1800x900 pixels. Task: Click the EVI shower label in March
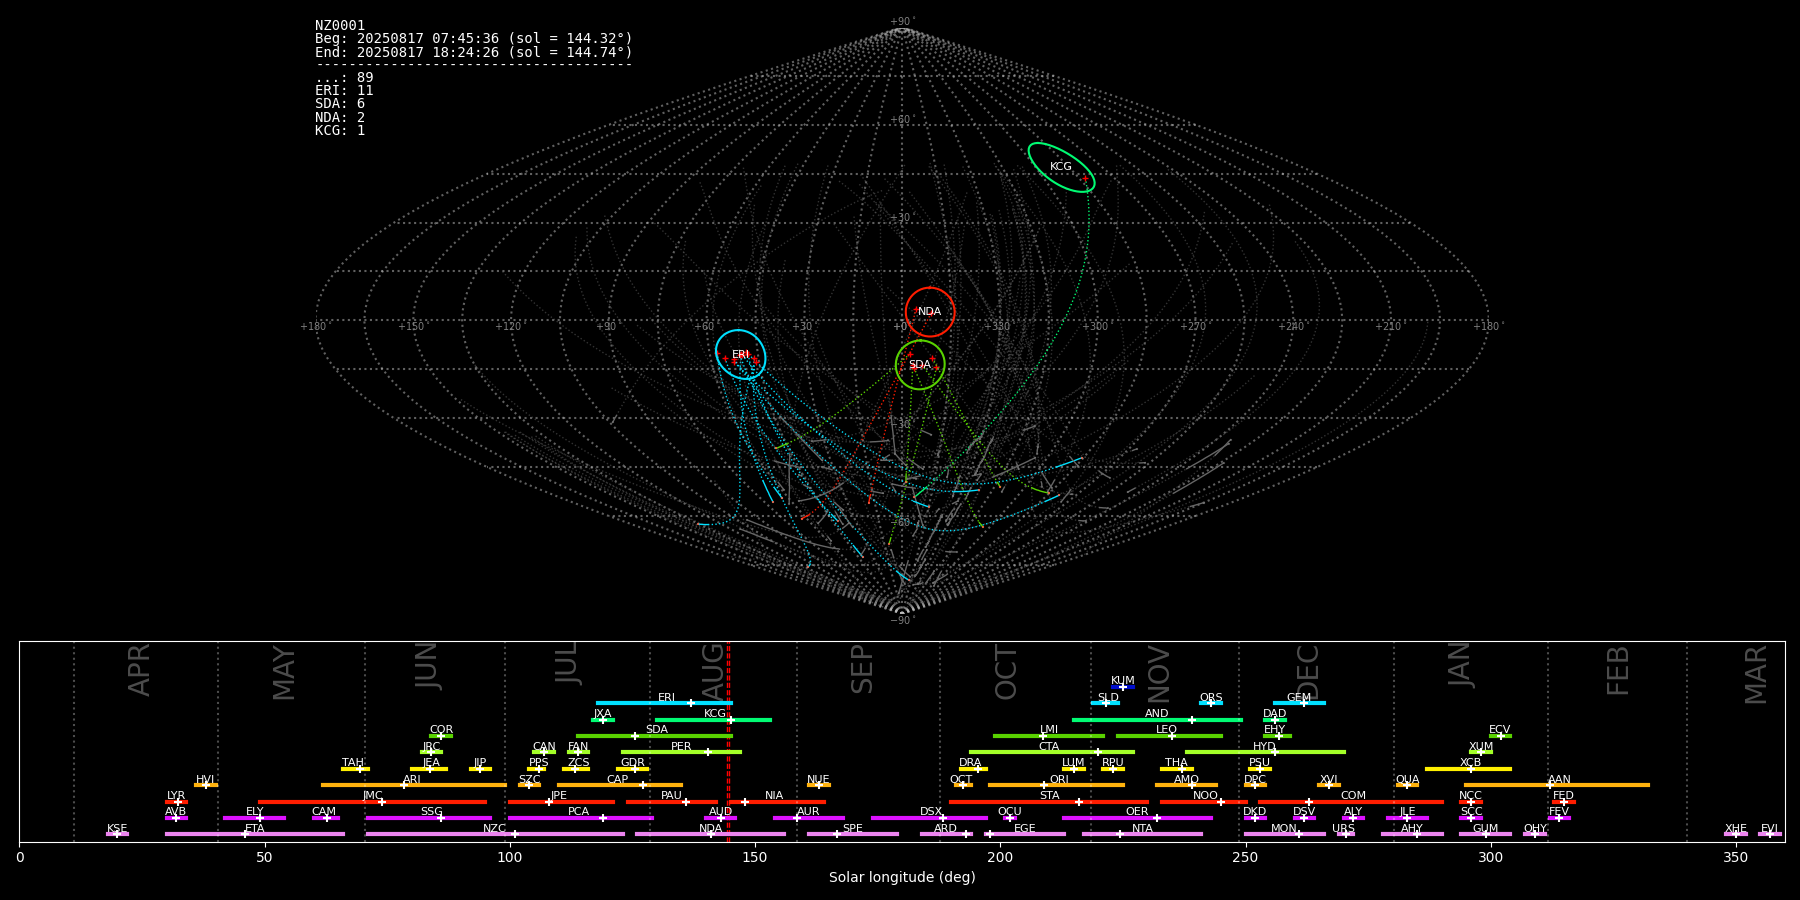pos(1769,829)
